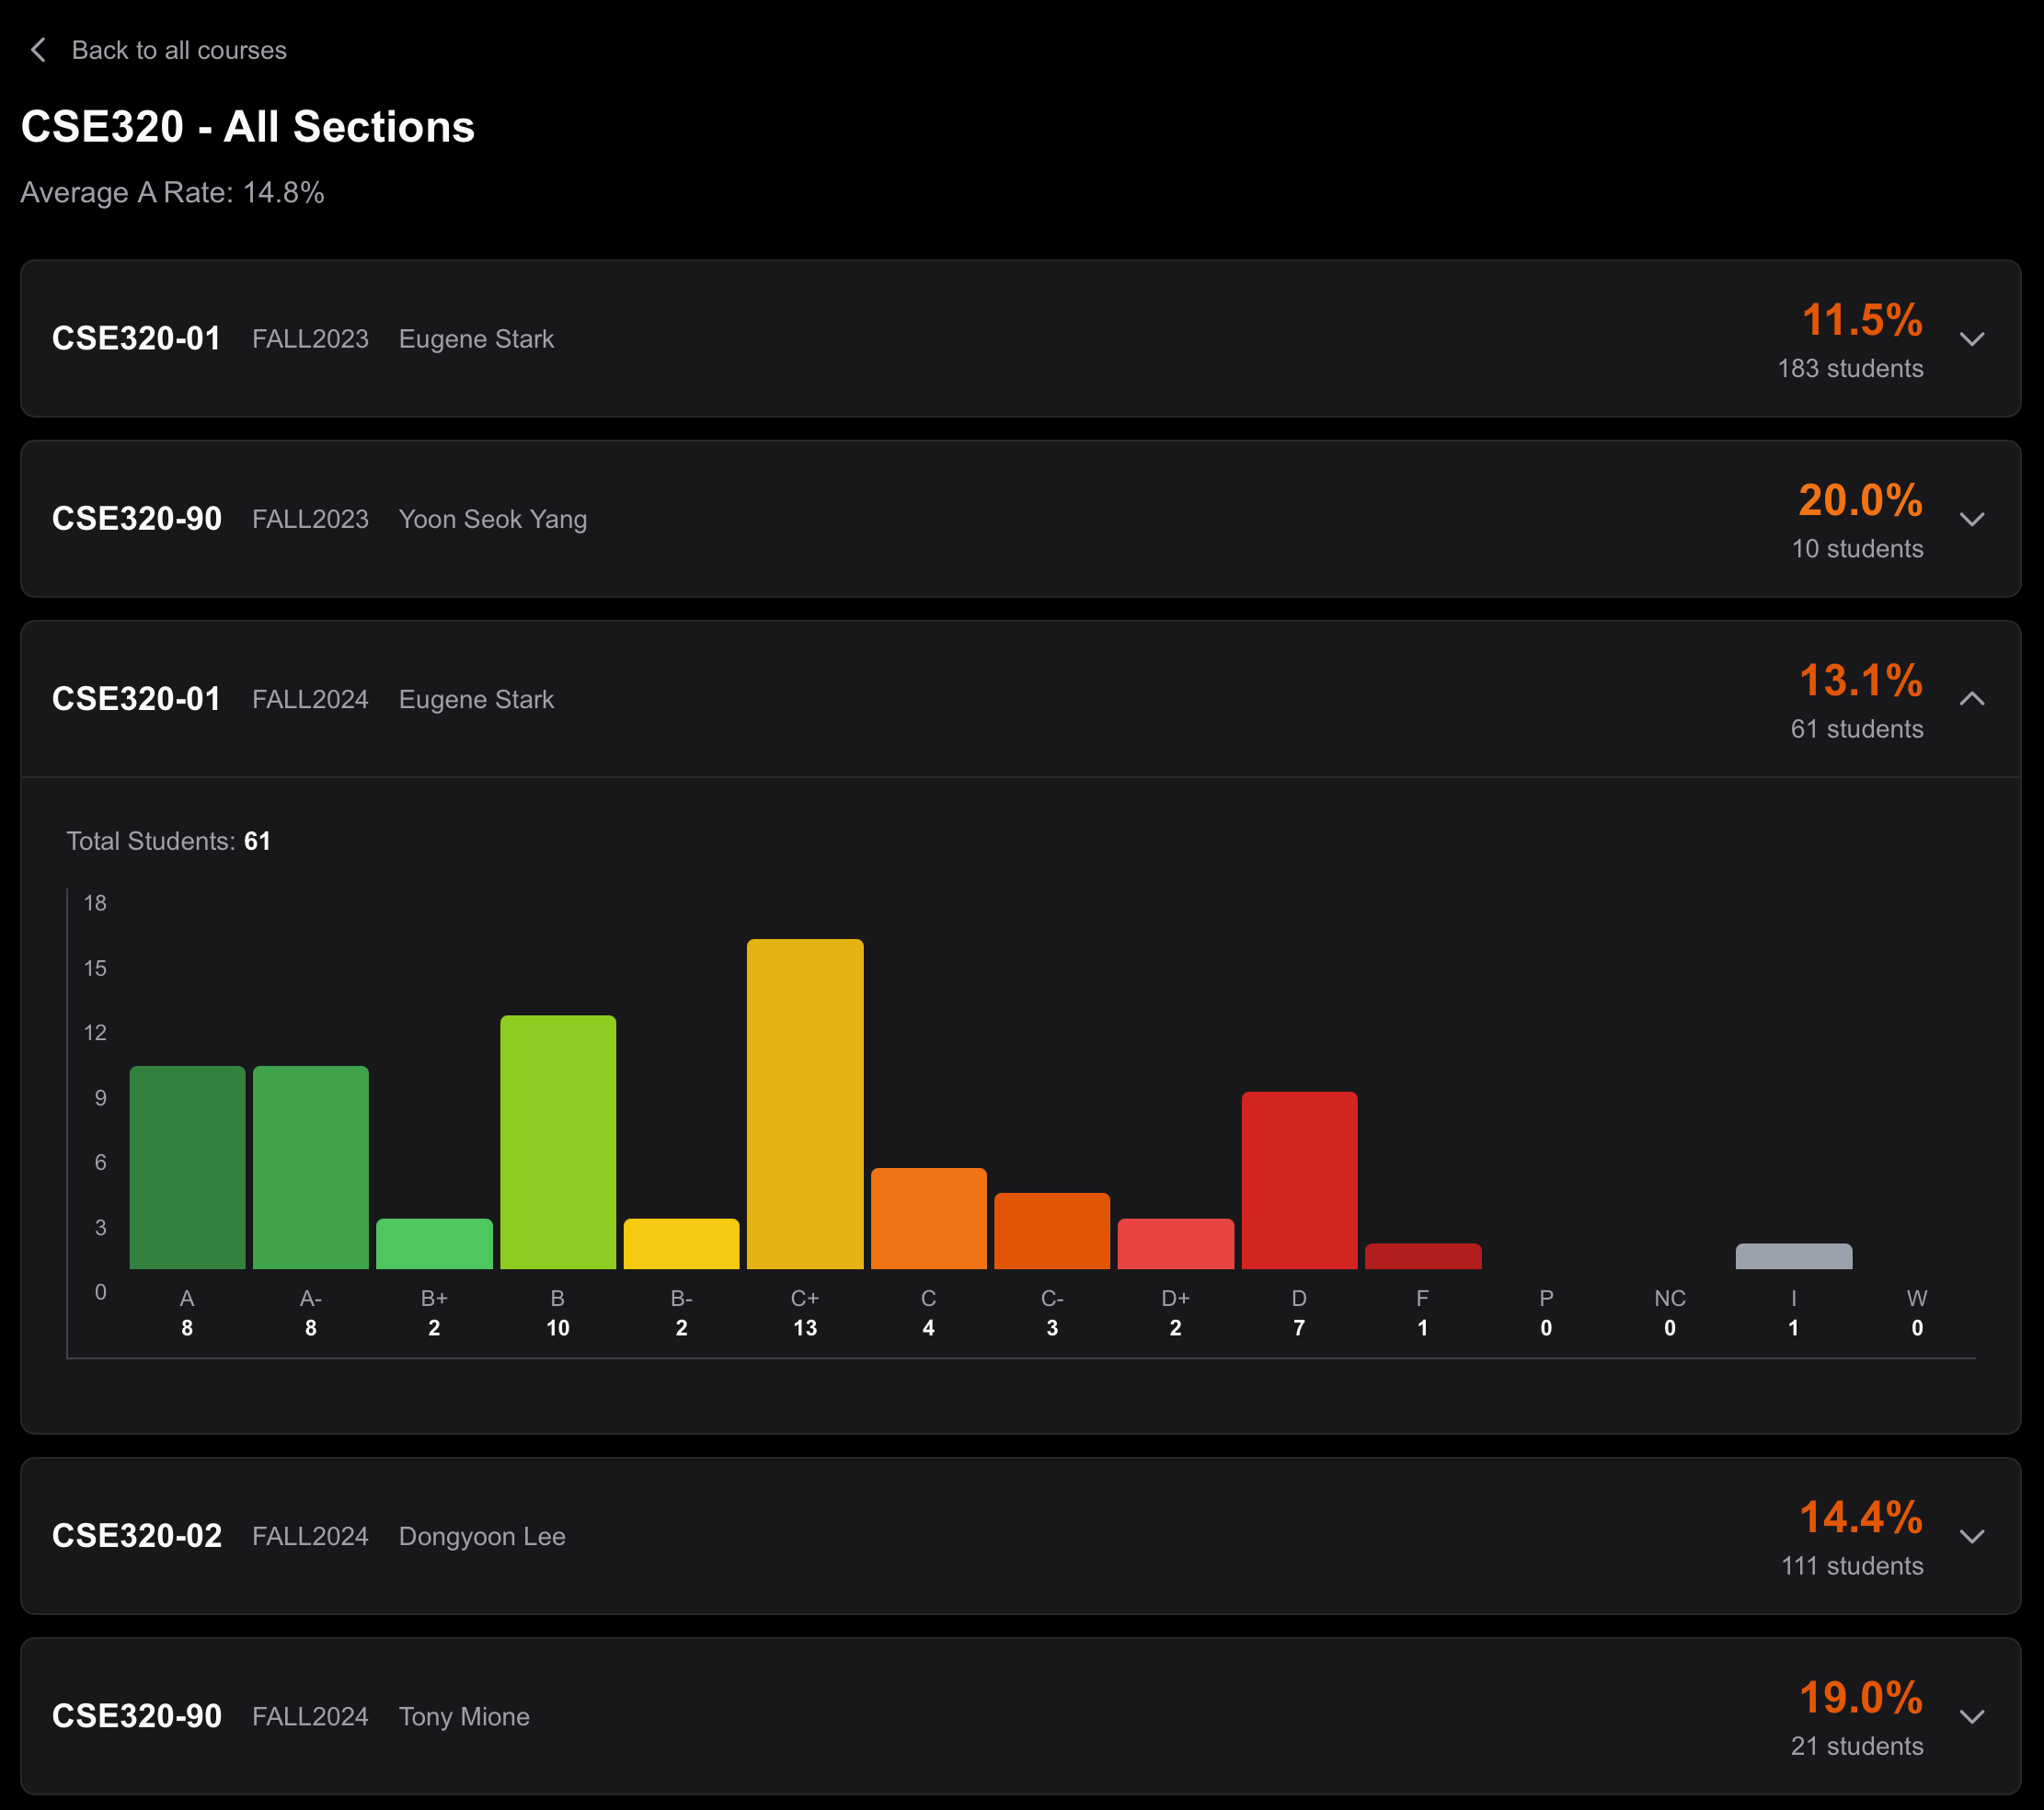Click 19.0% rate for Tony Mione
2044x1810 pixels.
pos(1860,1697)
